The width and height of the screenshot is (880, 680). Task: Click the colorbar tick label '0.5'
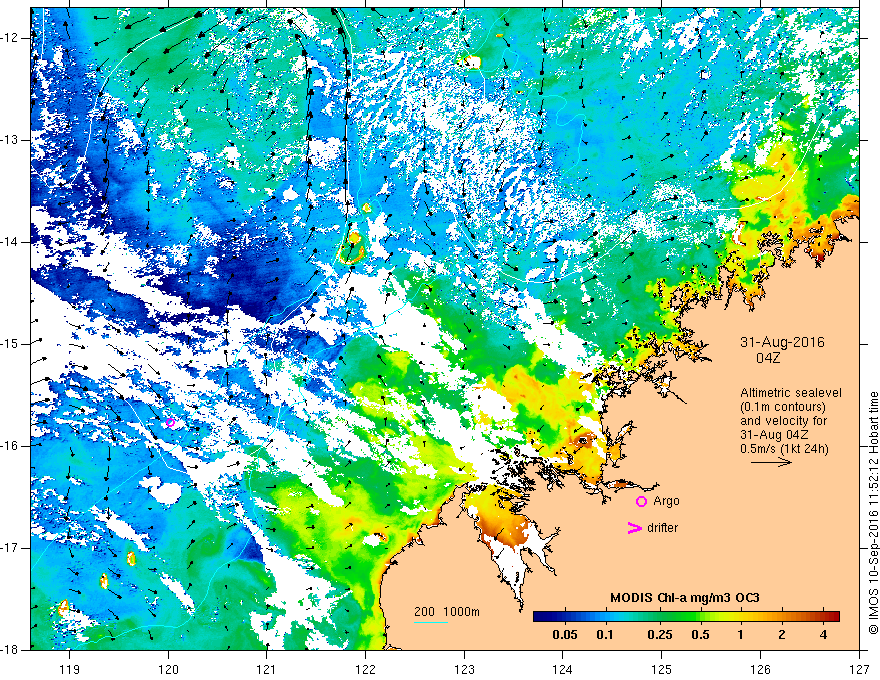point(700,635)
